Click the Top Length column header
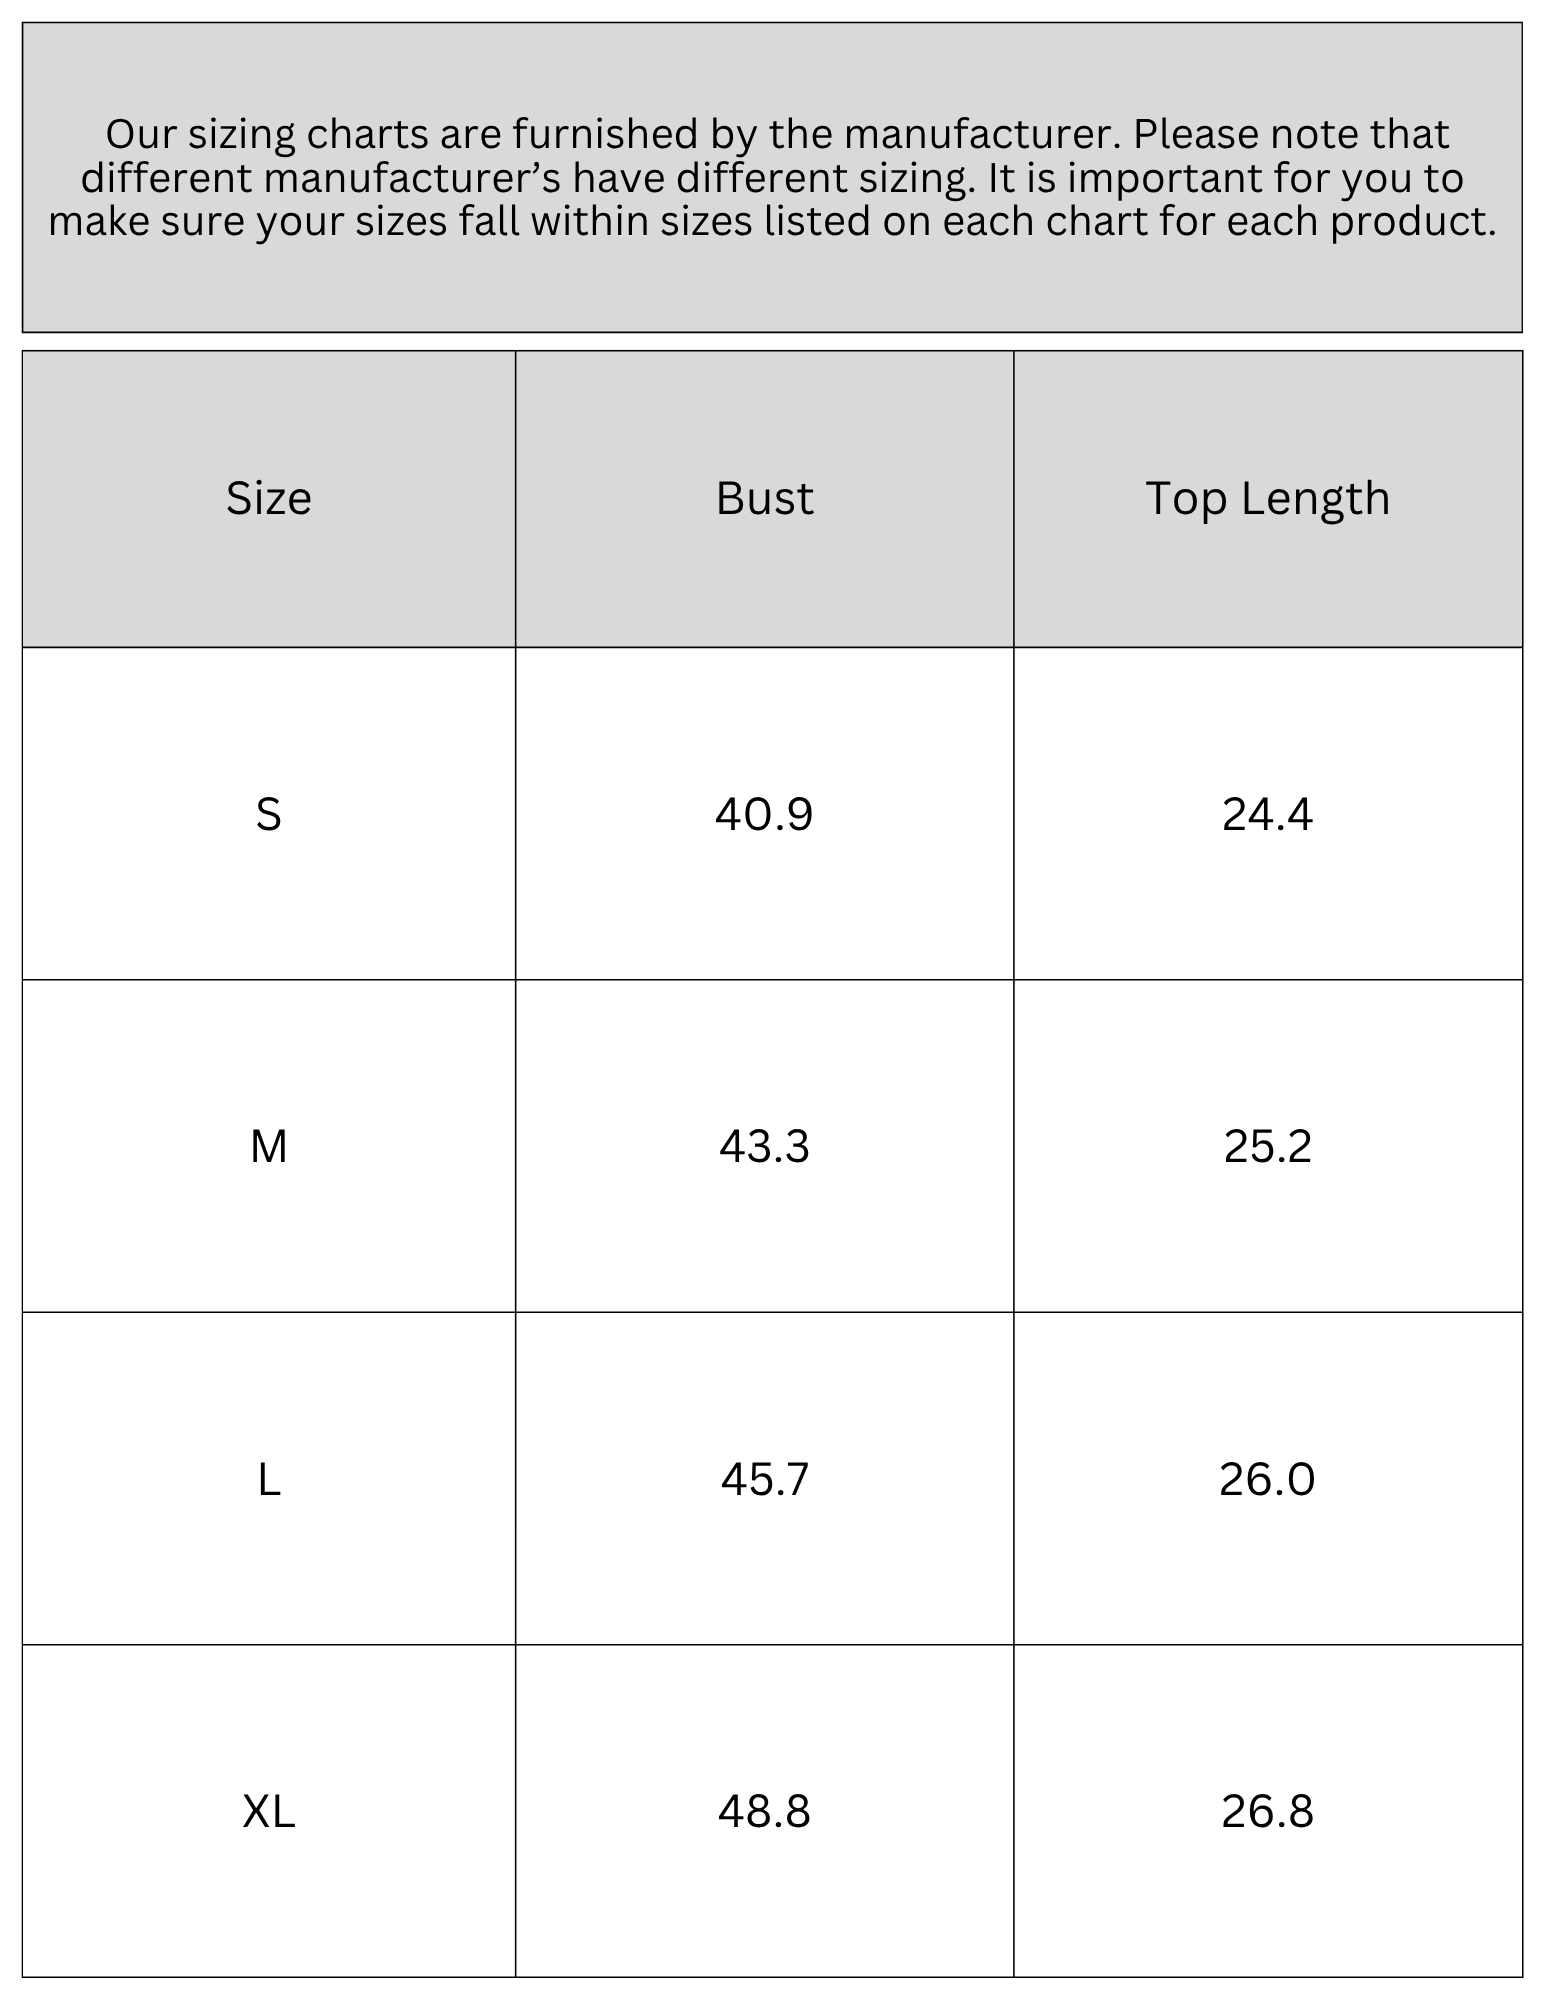Screen dimensions: 1545x2000 click(x=1267, y=498)
